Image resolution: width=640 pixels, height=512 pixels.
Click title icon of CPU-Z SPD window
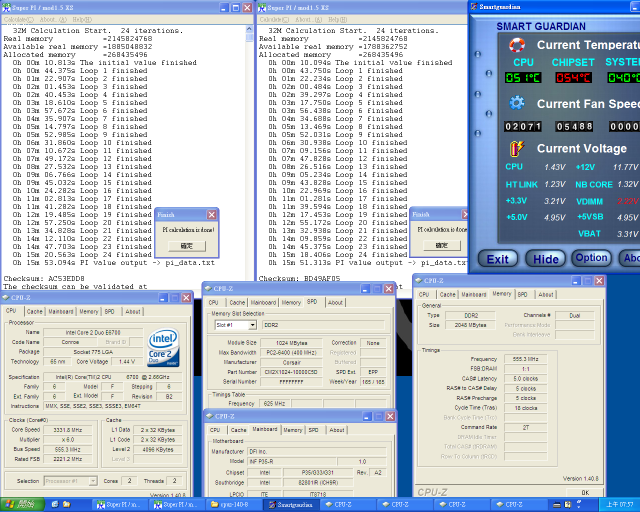coord(208,289)
